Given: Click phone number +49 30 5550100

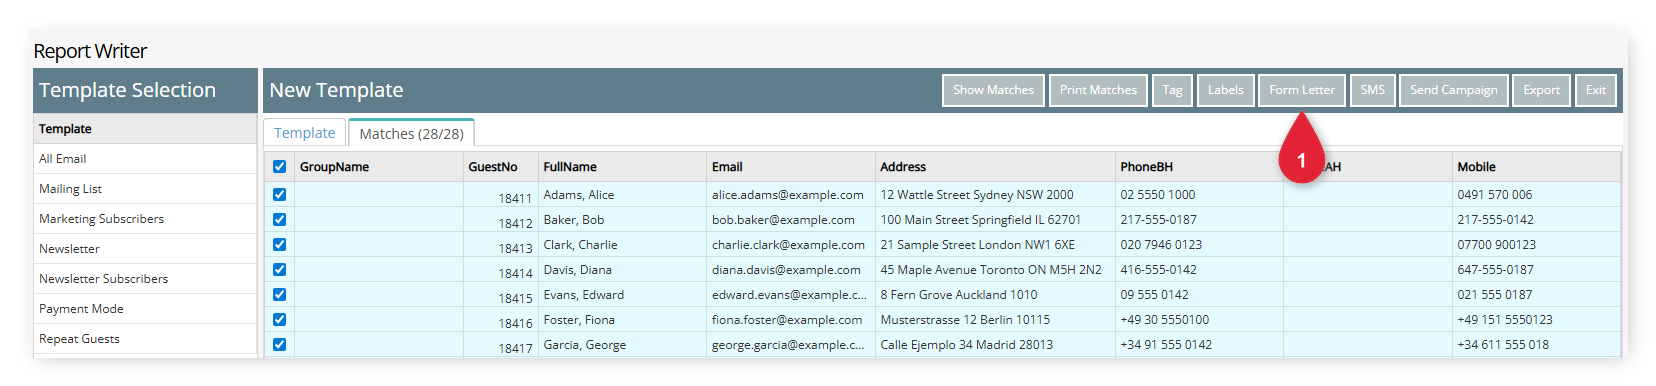Looking at the screenshot, I should [x=1164, y=320].
